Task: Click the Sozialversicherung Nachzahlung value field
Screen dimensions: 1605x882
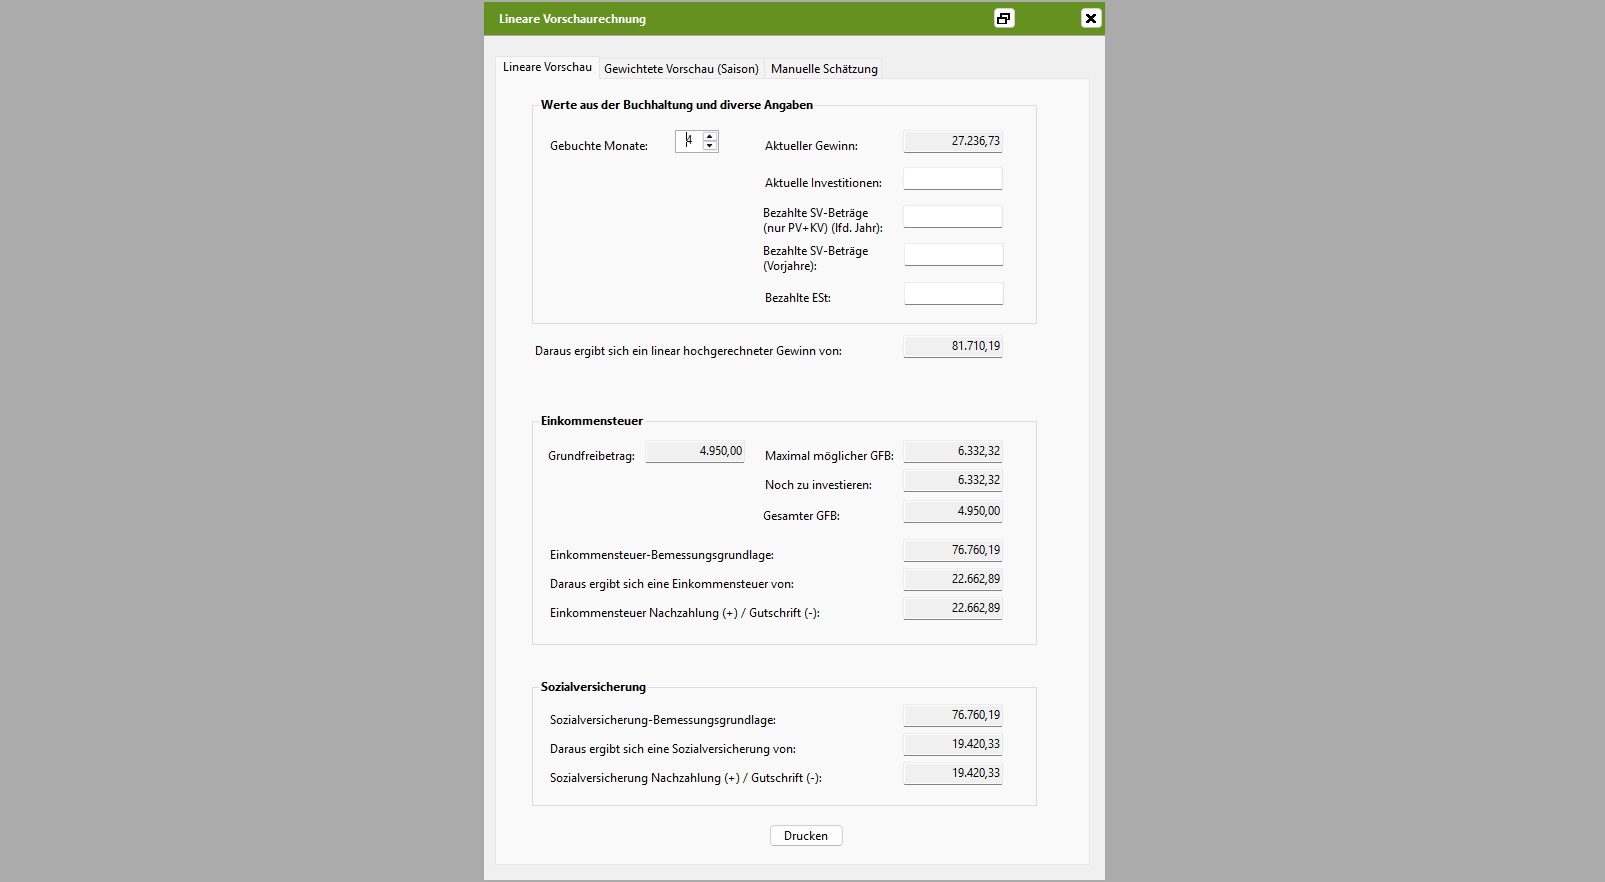Action: (x=953, y=773)
